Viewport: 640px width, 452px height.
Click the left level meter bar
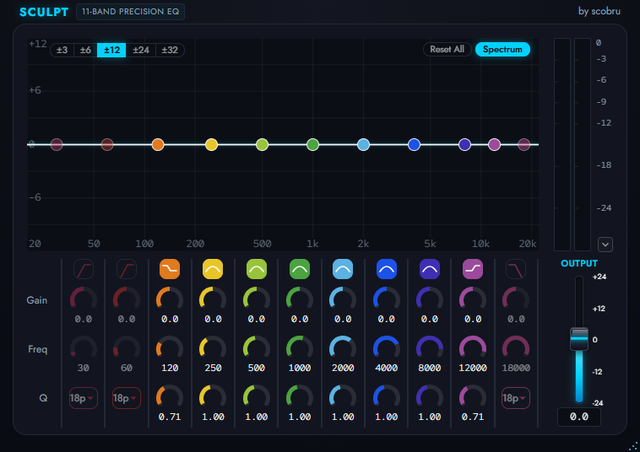(562, 145)
